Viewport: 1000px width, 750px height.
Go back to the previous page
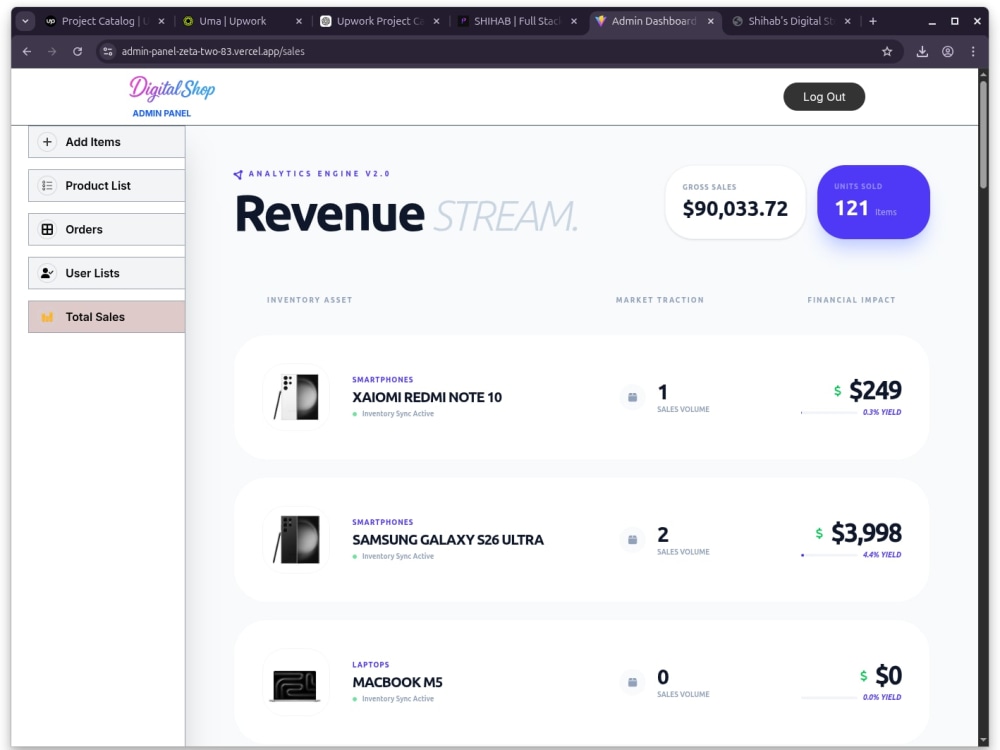pos(27,52)
